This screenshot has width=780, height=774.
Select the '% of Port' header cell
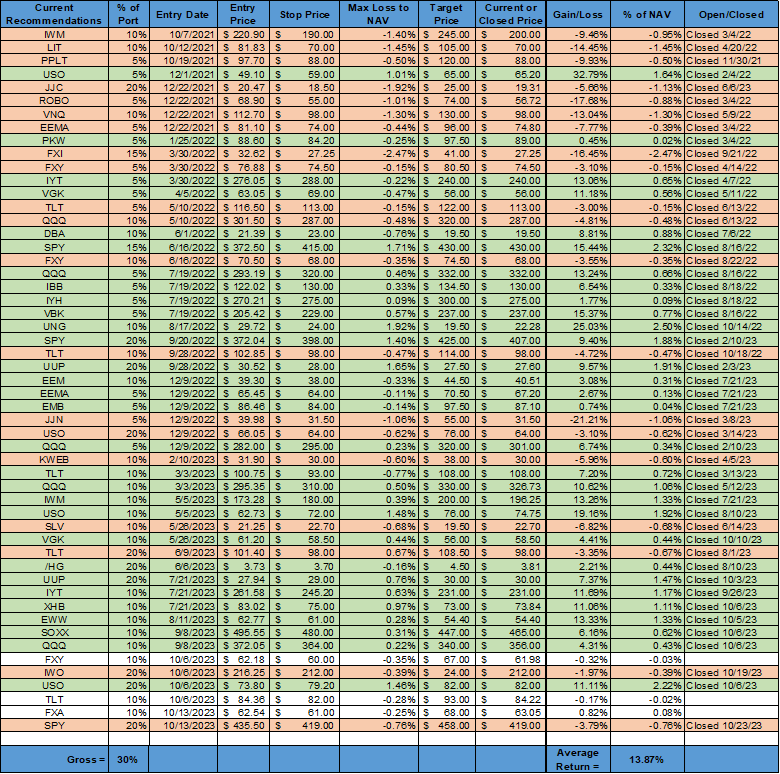click(x=128, y=14)
